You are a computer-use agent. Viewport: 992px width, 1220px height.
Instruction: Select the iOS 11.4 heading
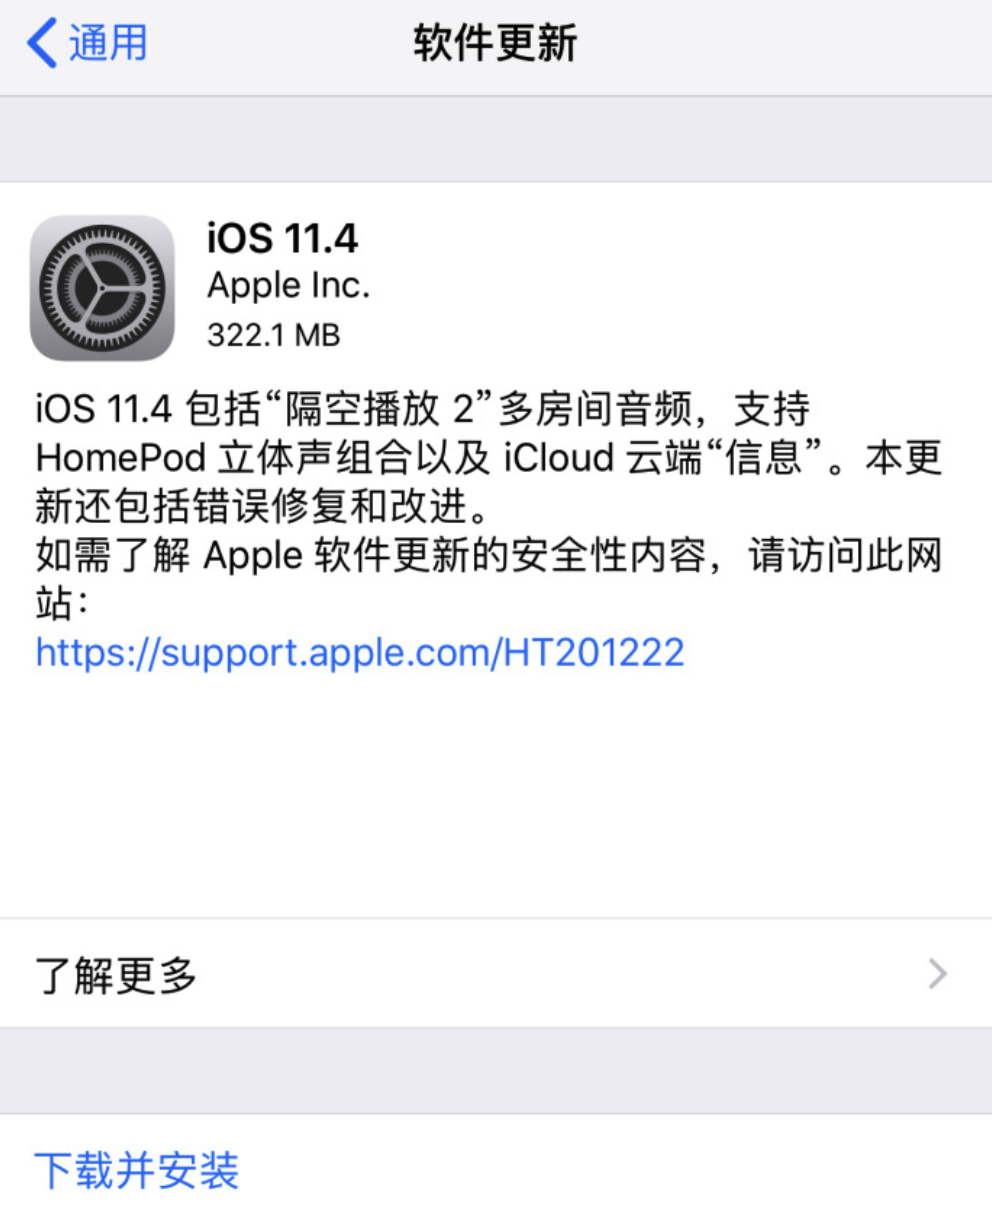pos(282,238)
